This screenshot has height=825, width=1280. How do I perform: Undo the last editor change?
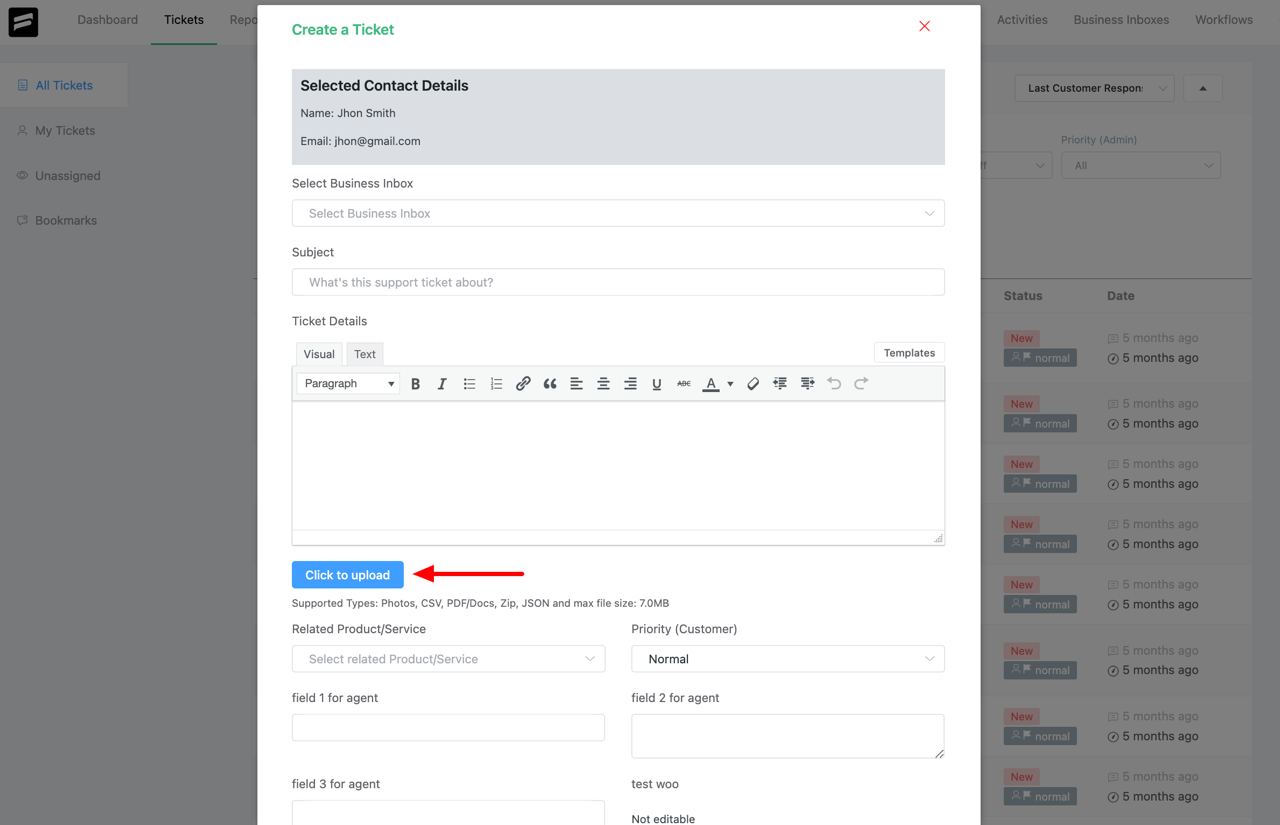(834, 383)
